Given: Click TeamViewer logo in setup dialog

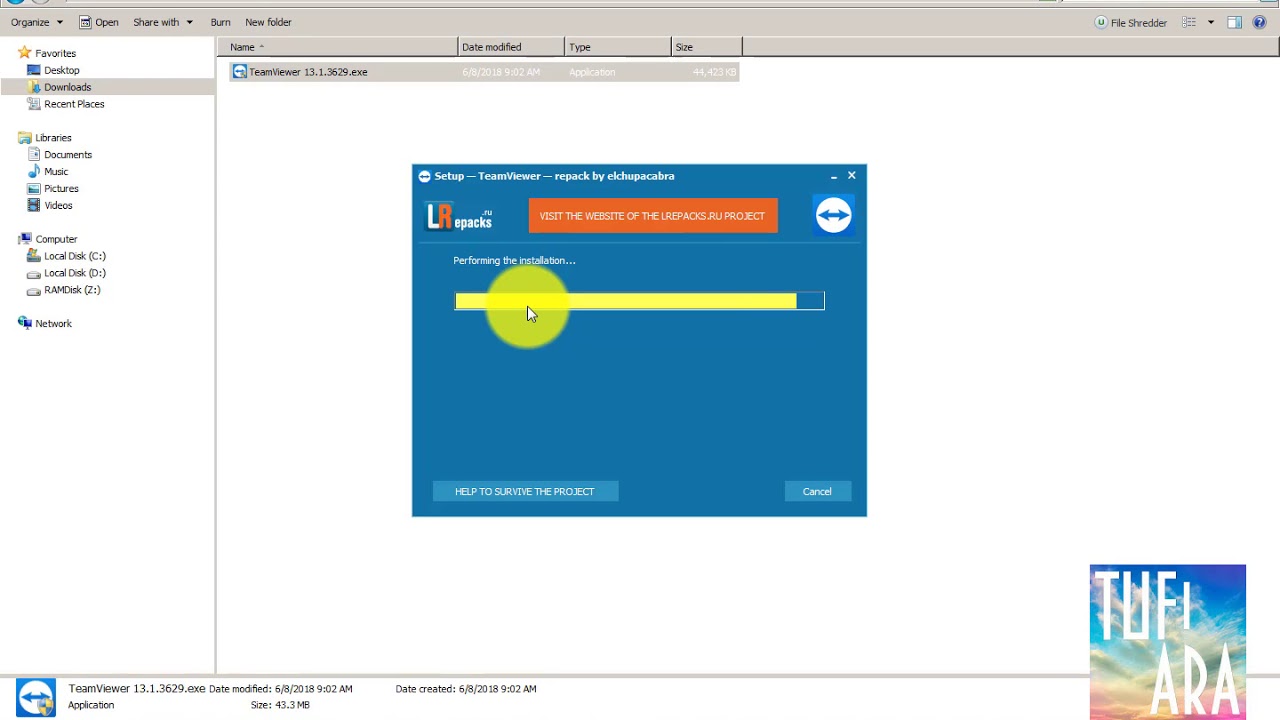Looking at the screenshot, I should pyautogui.click(x=832, y=215).
